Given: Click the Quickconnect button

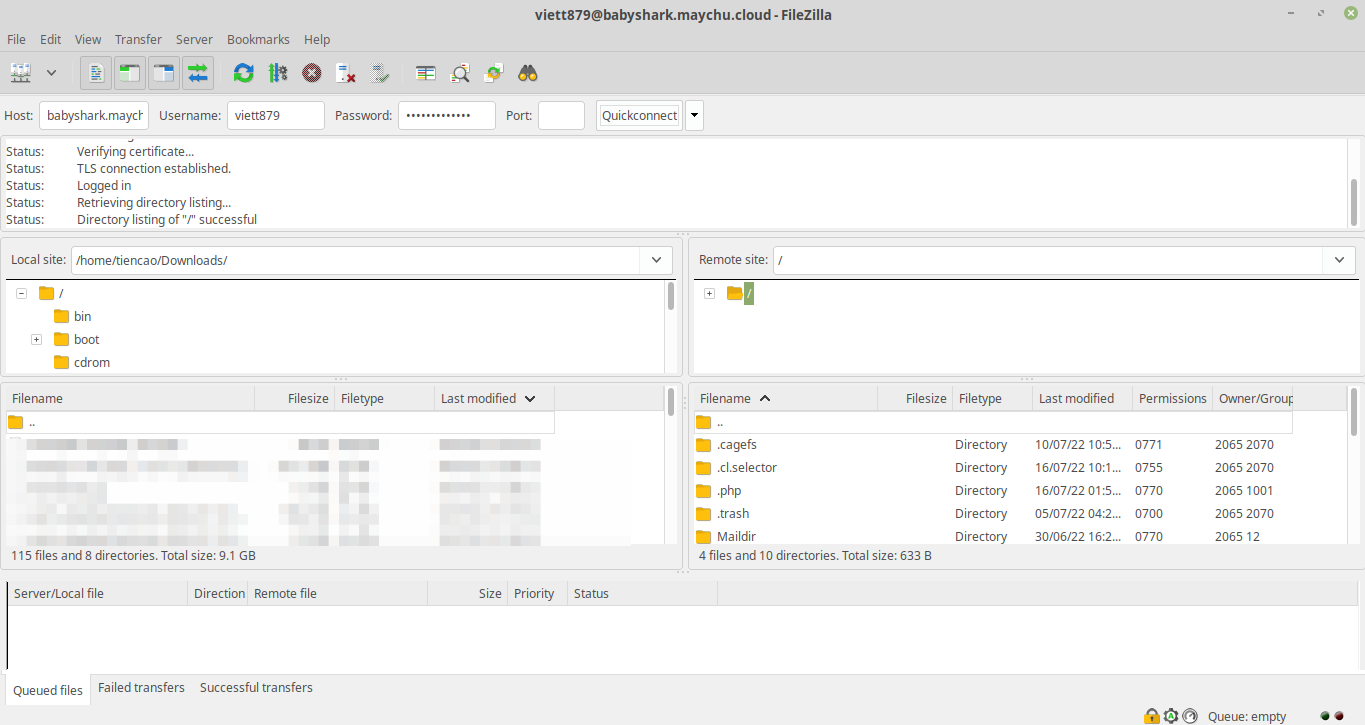Looking at the screenshot, I should click(639, 115).
